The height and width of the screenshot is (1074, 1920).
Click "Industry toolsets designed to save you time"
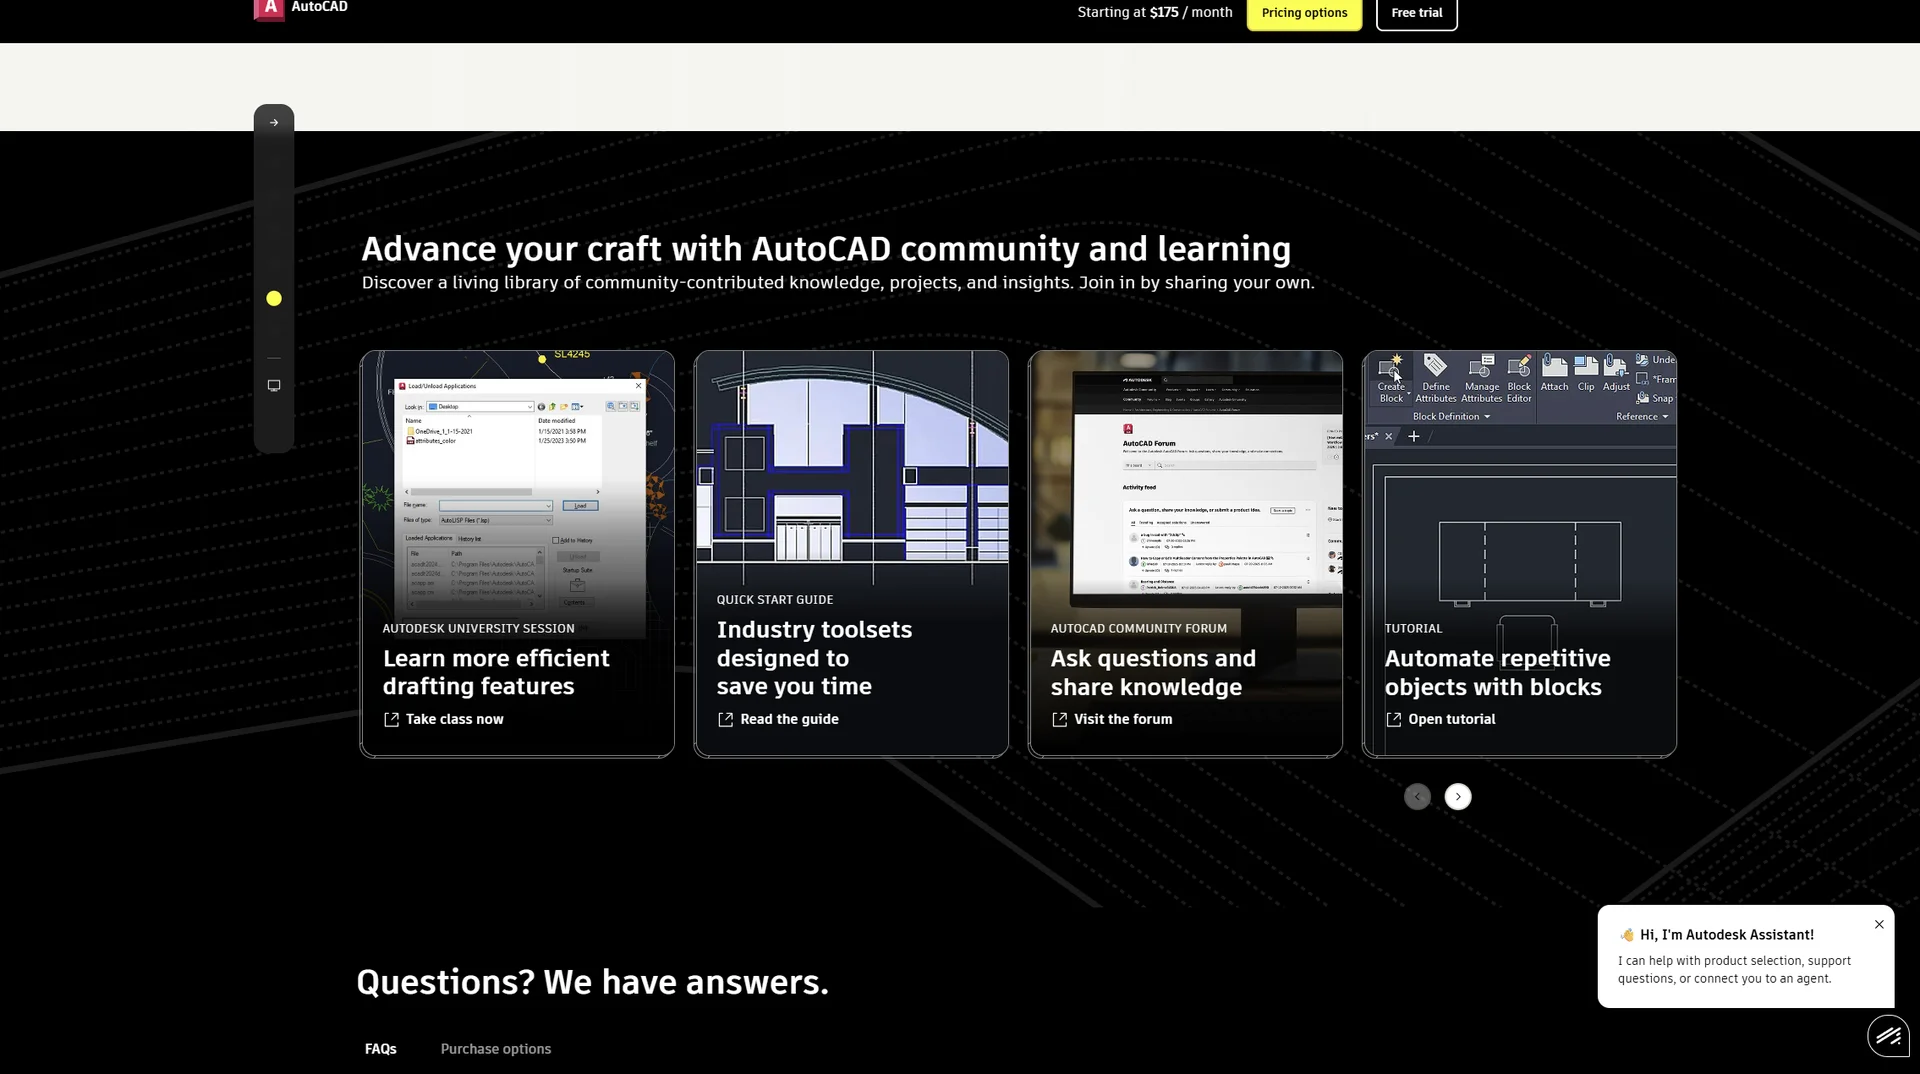(x=814, y=658)
